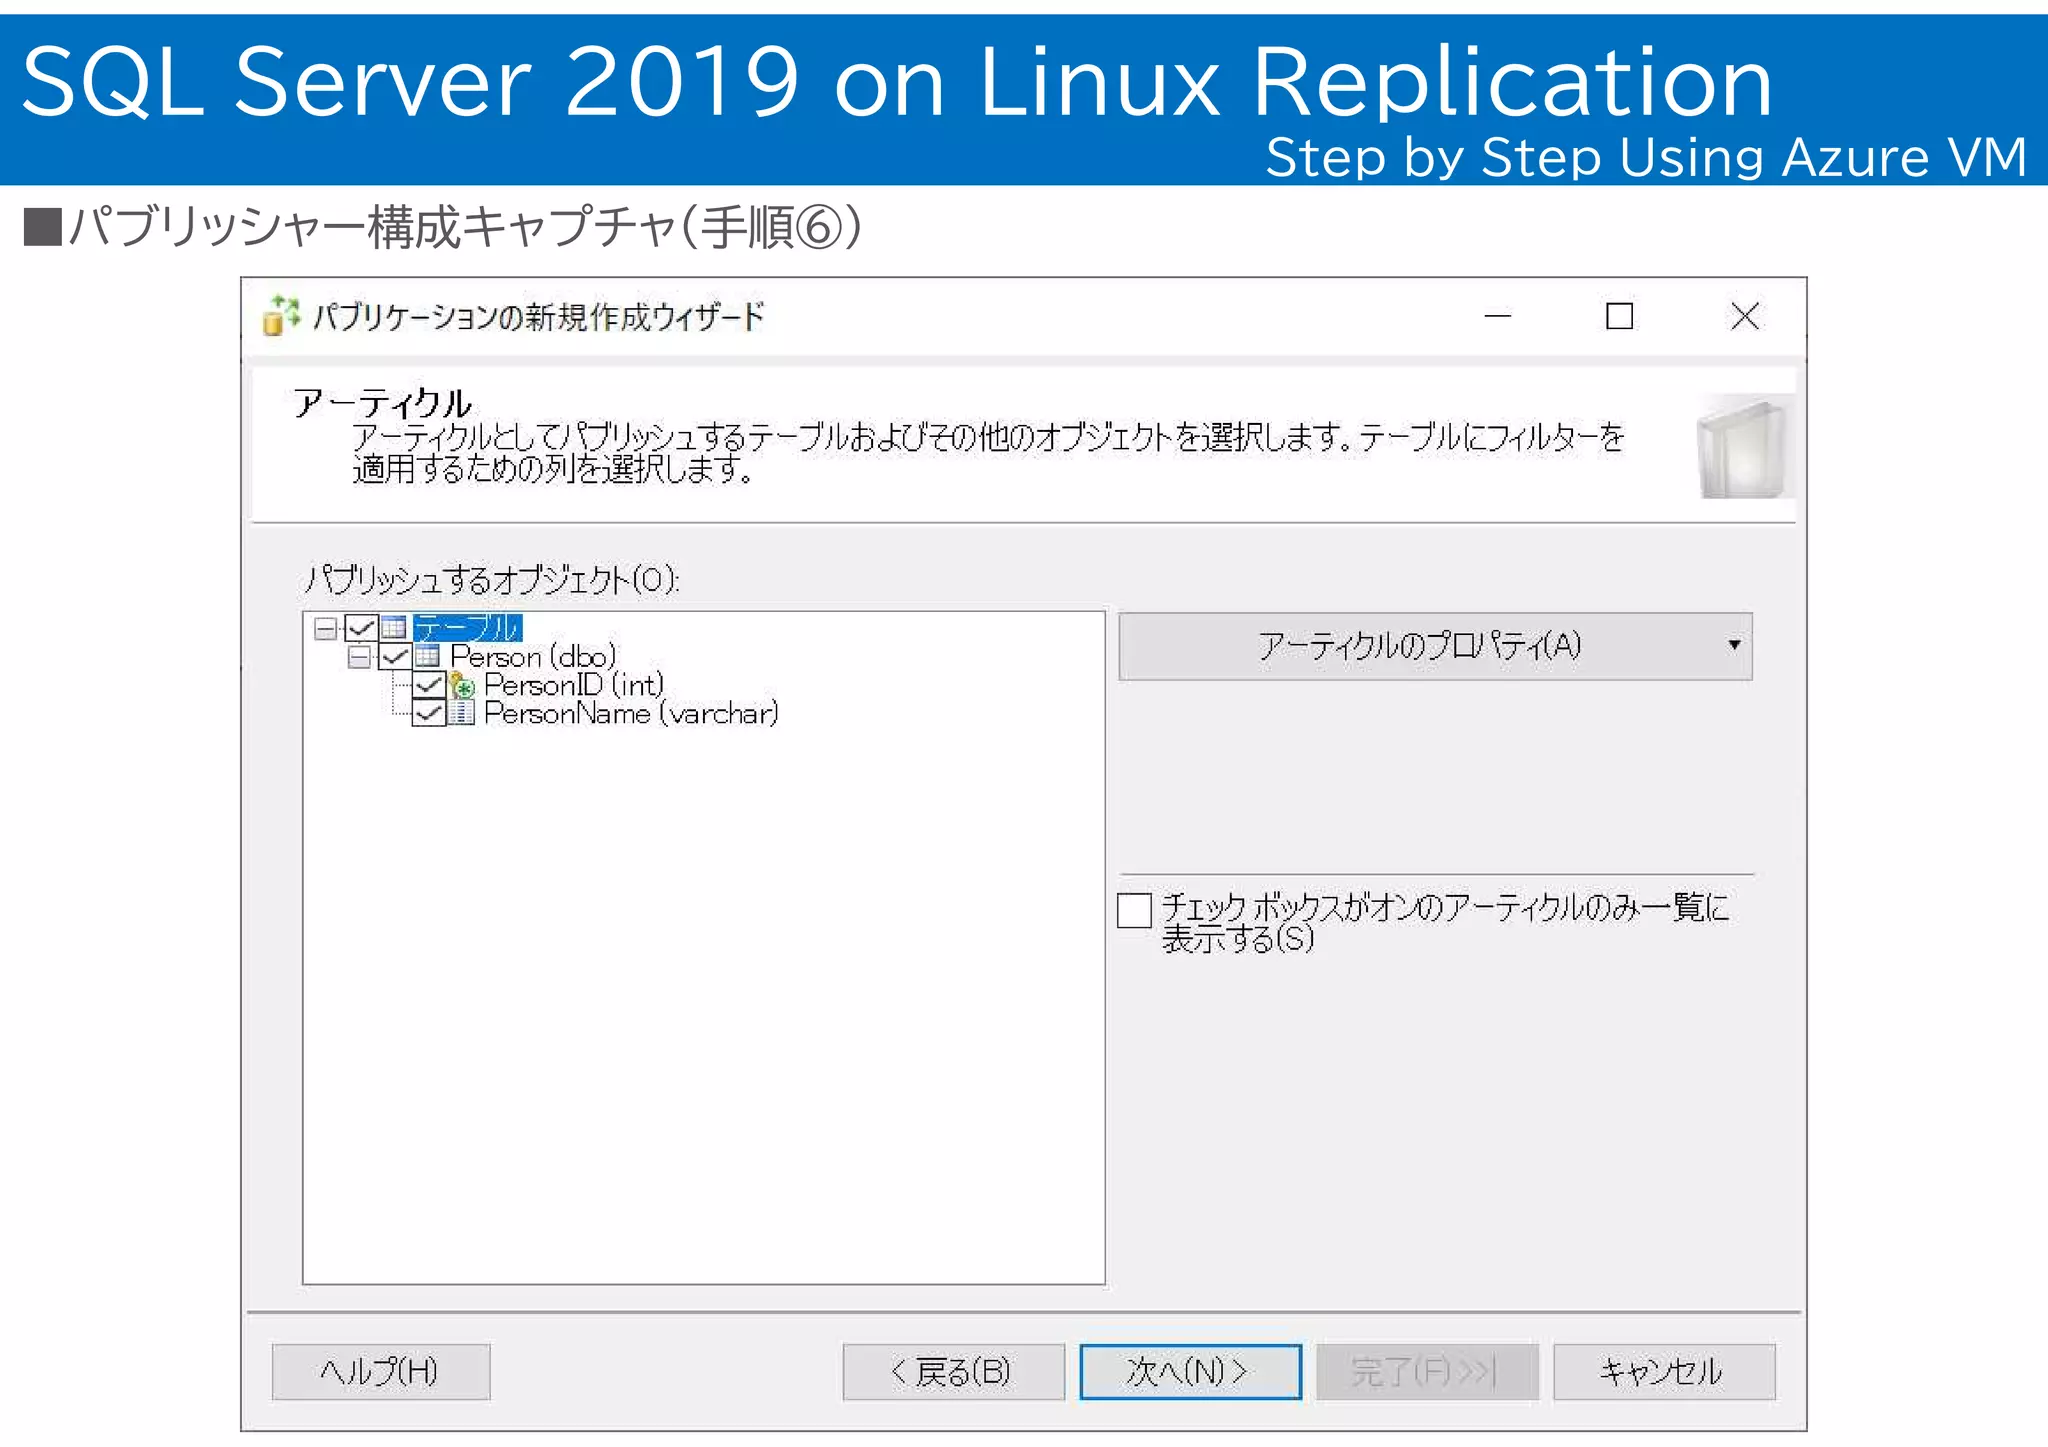This screenshot has width=2048, height=1447.
Task: Click the key column icon of PersonID
Action: point(461,685)
